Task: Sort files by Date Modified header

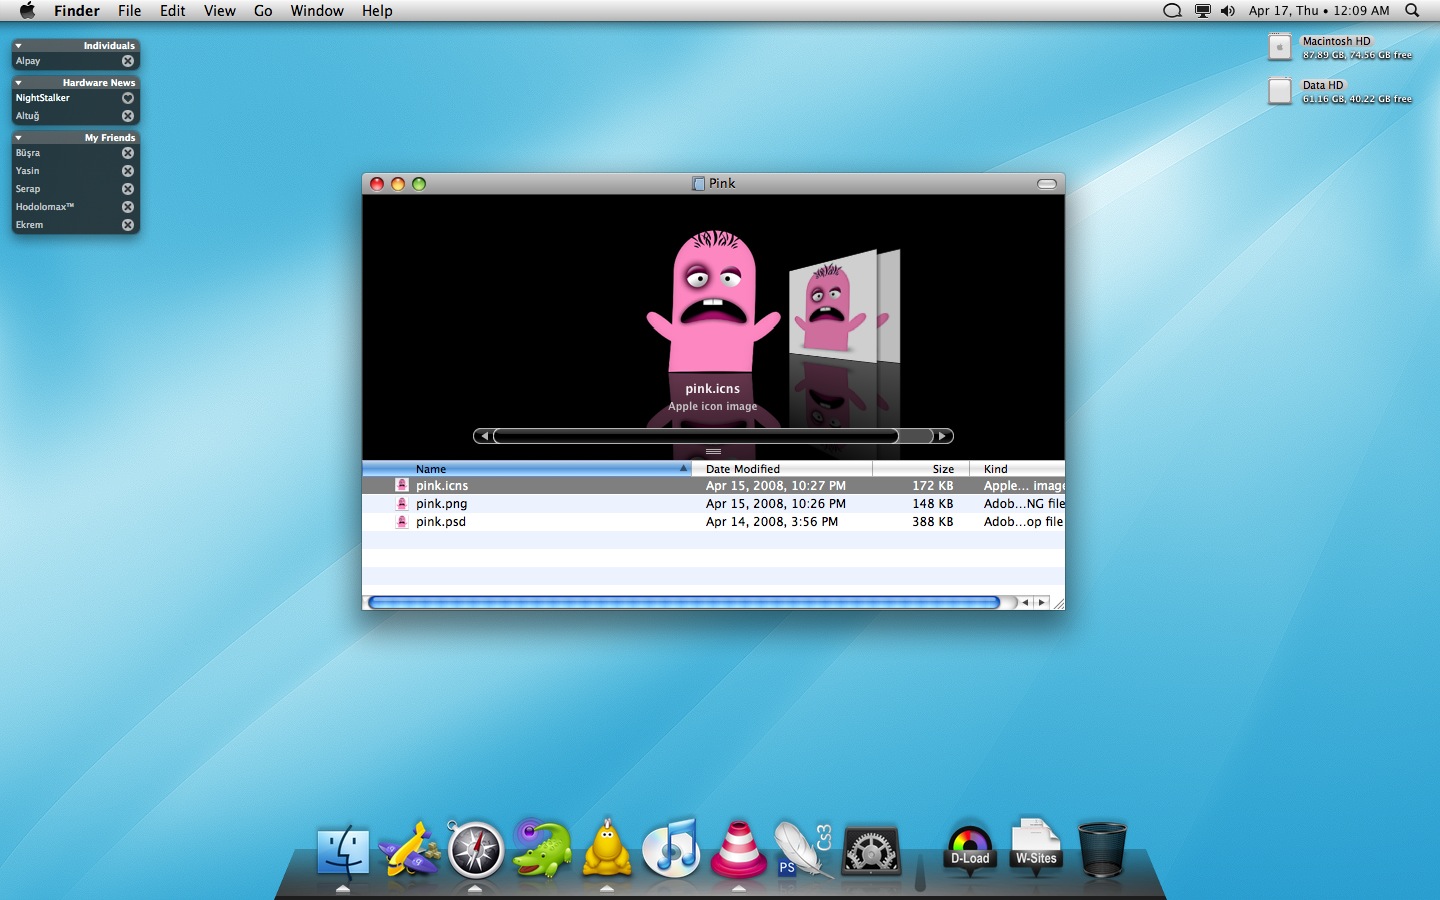Action: 783,469
